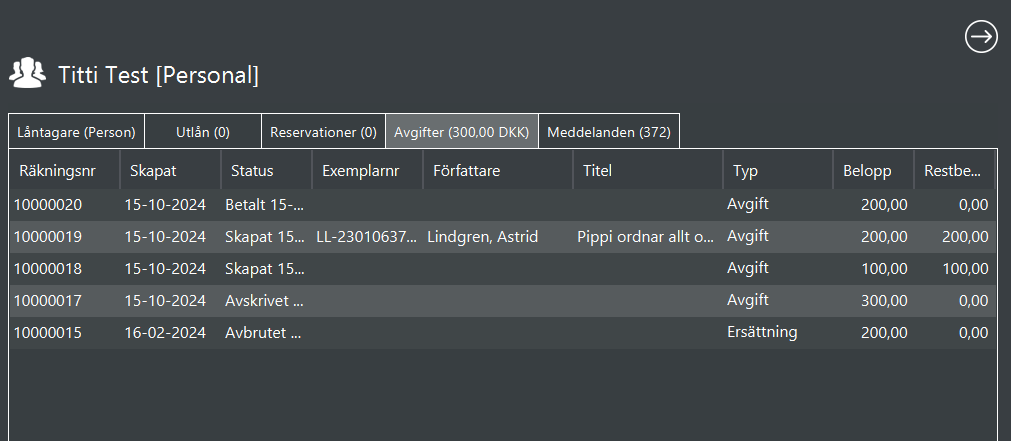The image size is (1011, 441).
Task: Select the Avgifter (300,00 DKK) tab
Action: pyautogui.click(x=462, y=132)
